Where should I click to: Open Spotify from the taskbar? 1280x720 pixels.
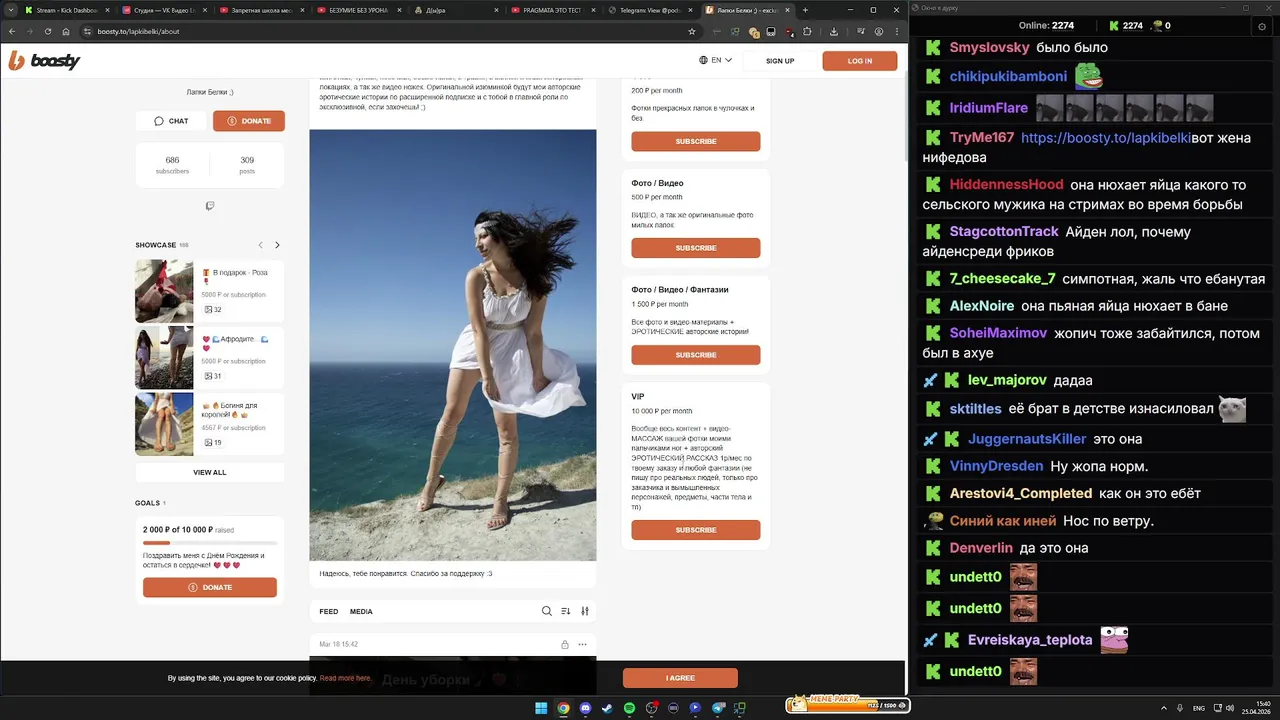coord(629,708)
